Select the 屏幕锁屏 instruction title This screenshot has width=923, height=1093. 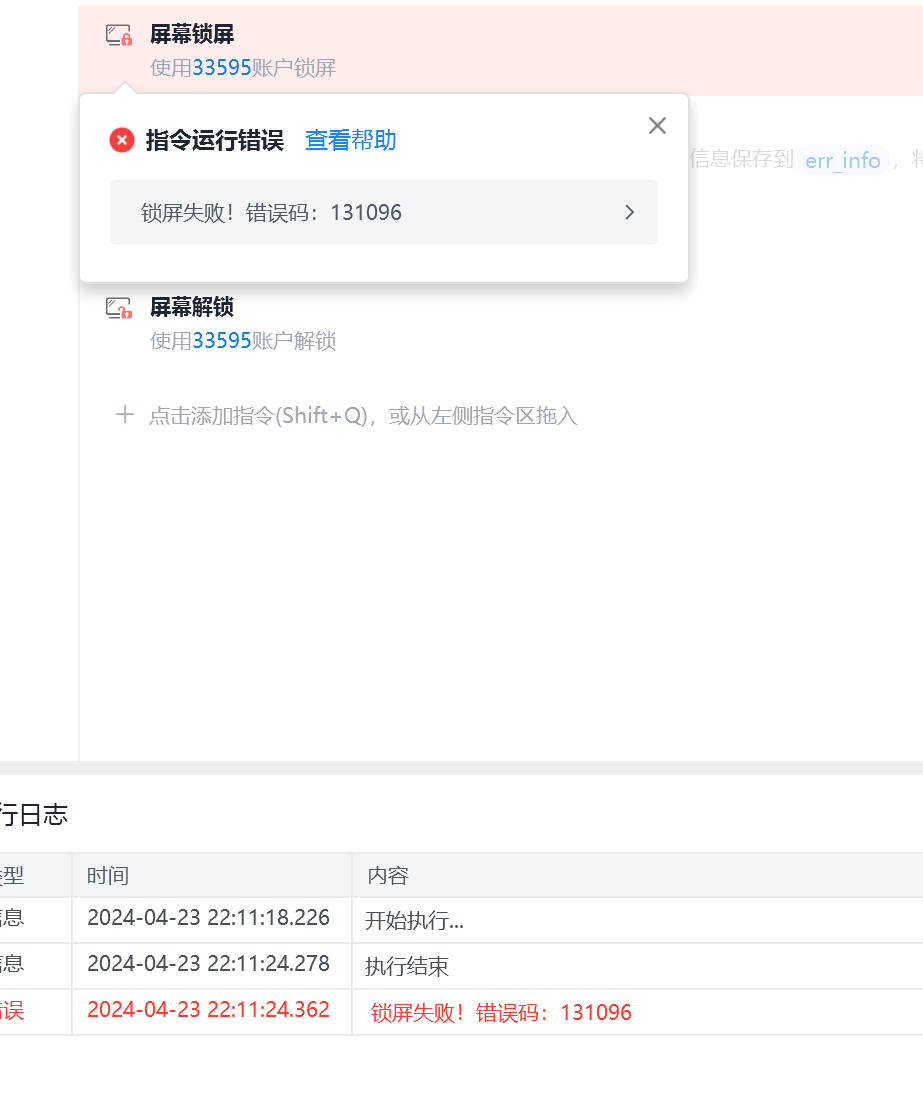[x=192, y=34]
